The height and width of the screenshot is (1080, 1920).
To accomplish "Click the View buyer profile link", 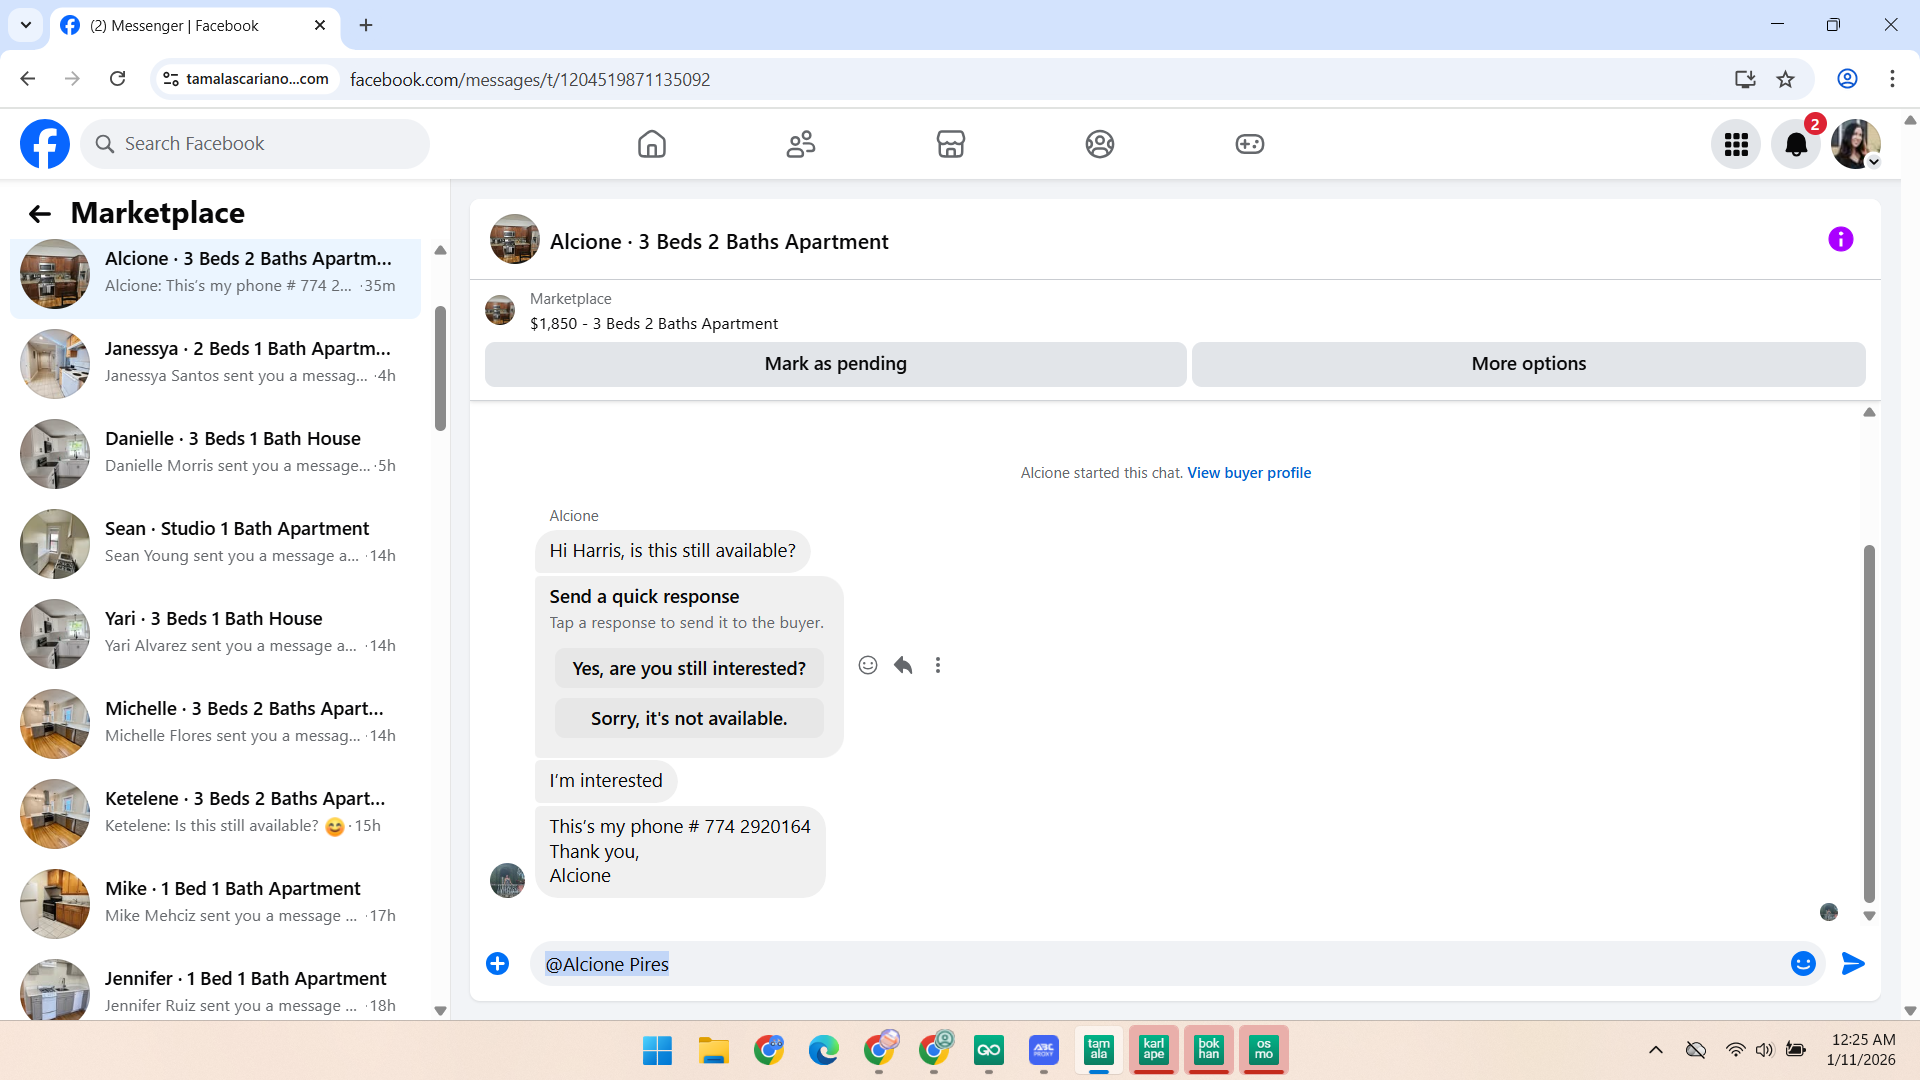I will tap(1248, 473).
